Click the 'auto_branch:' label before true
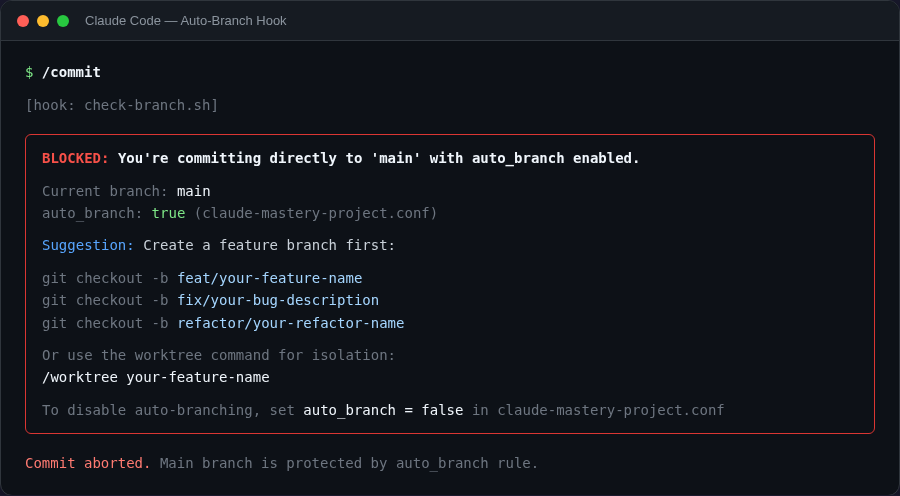The height and width of the screenshot is (496, 900). tap(92, 214)
